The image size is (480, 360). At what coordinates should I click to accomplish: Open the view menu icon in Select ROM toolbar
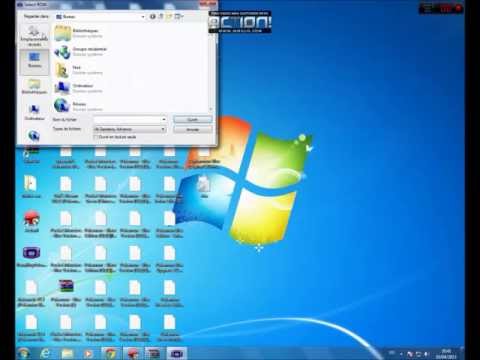tap(179, 16)
